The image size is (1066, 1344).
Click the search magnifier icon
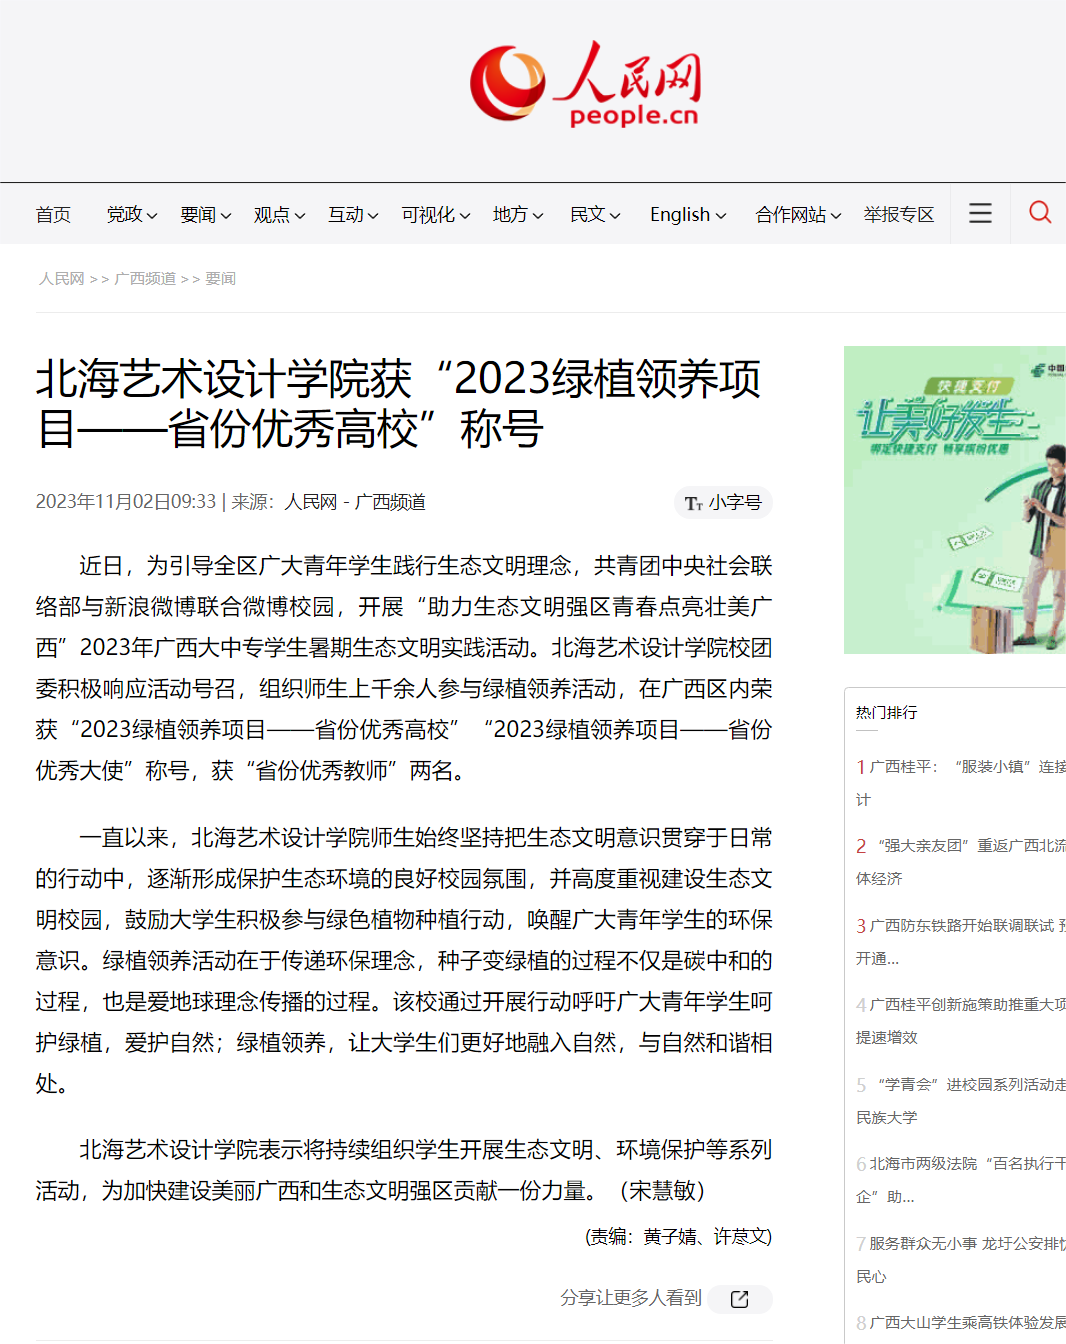pyautogui.click(x=1040, y=213)
